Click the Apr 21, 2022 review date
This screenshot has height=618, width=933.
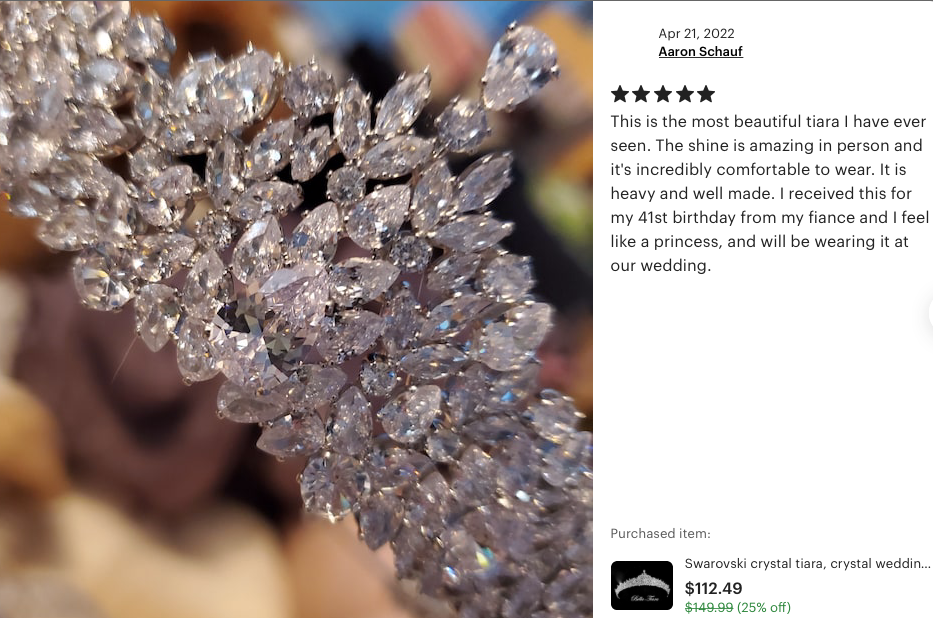click(696, 33)
